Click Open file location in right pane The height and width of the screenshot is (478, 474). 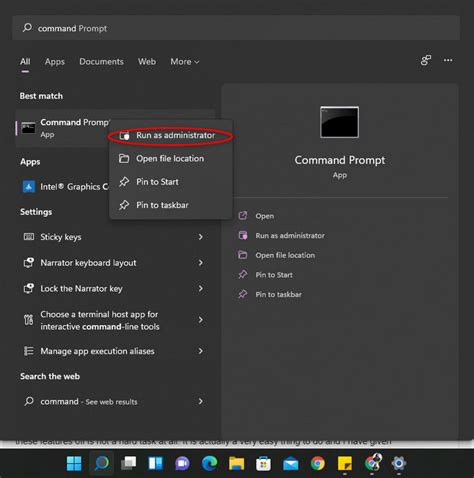(285, 255)
